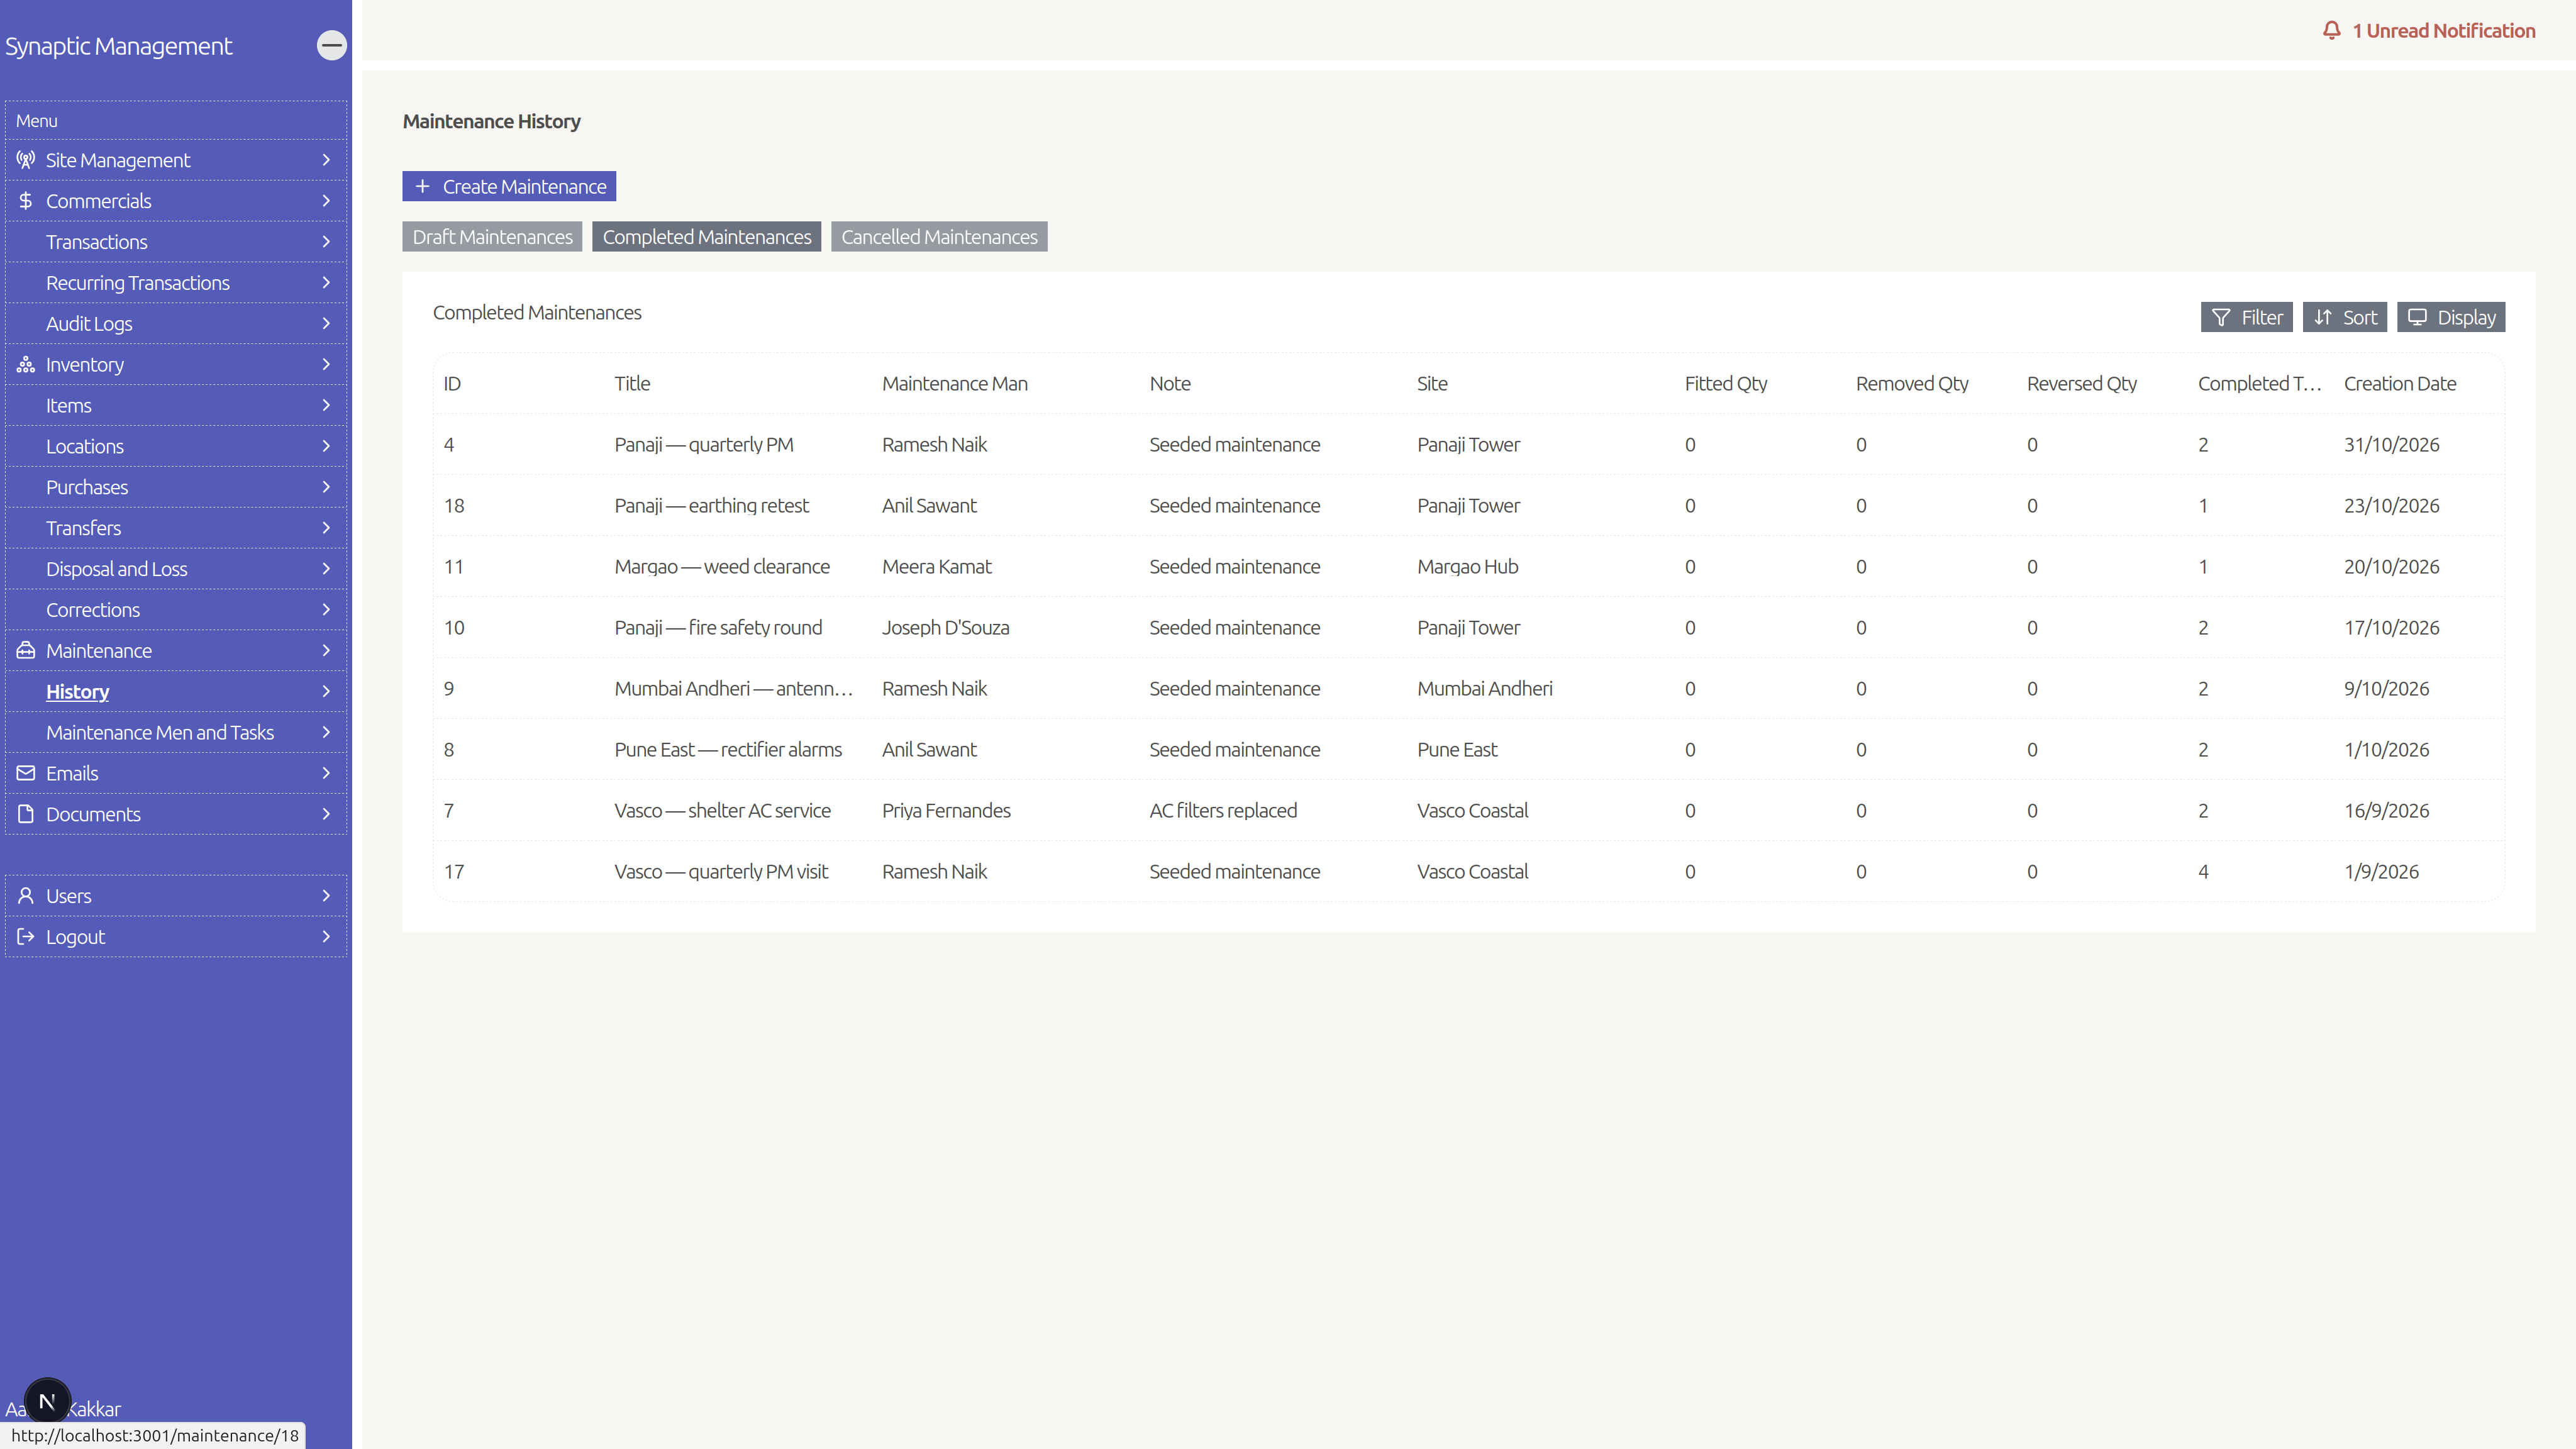2576x1449 pixels.
Task: Click Mumbai Andheri site cell
Action: click(1485, 689)
